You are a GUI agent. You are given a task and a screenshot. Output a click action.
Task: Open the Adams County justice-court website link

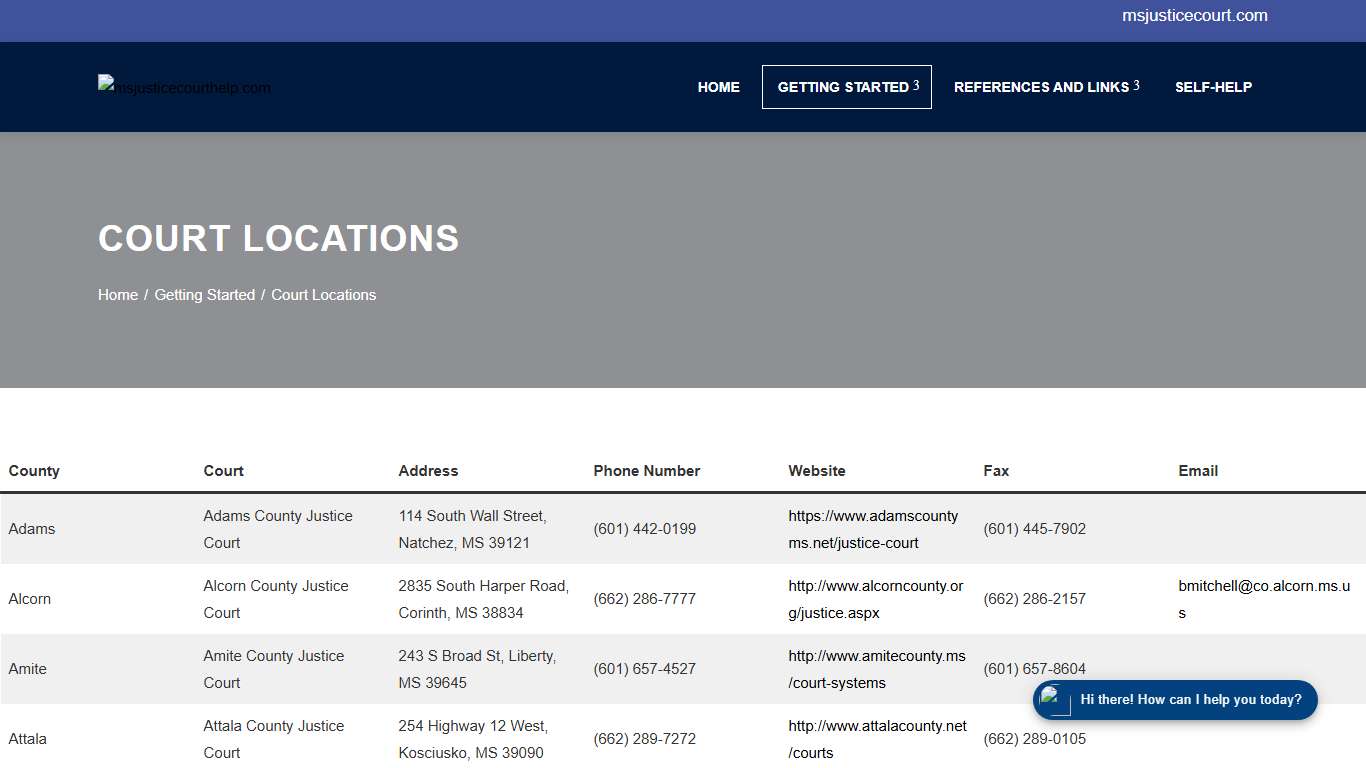click(873, 529)
